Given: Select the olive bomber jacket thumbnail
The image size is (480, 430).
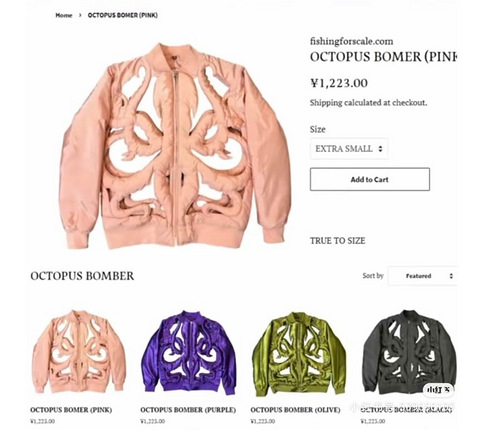Looking at the screenshot, I should 299,353.
